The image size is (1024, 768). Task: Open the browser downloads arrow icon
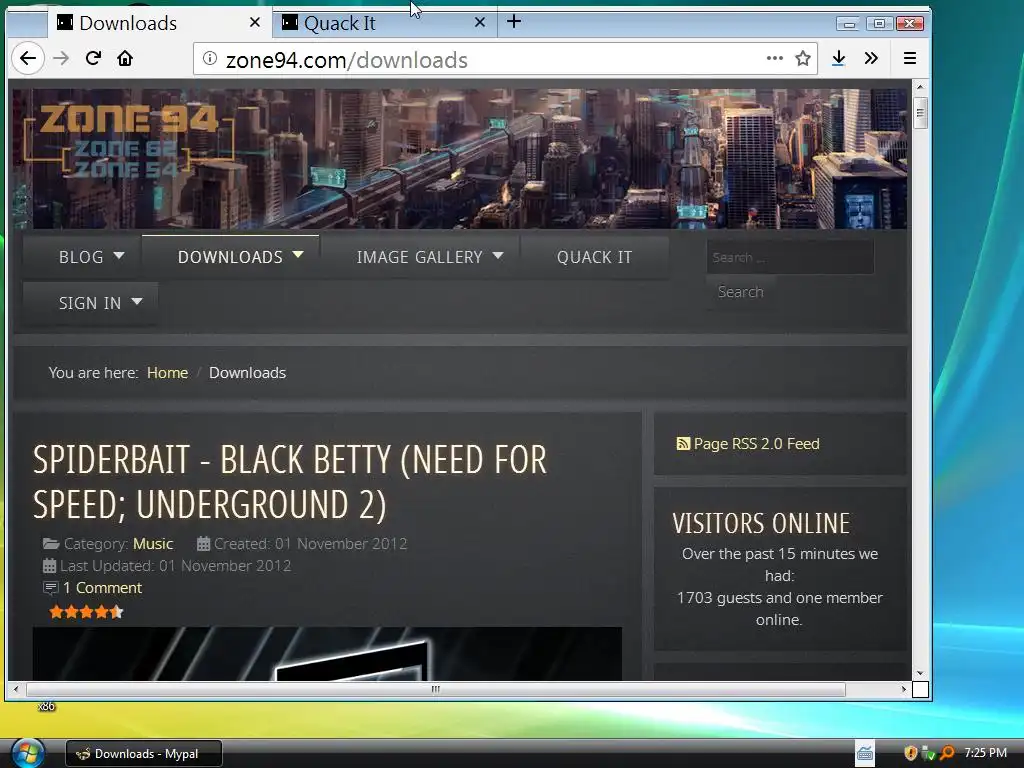(x=839, y=59)
